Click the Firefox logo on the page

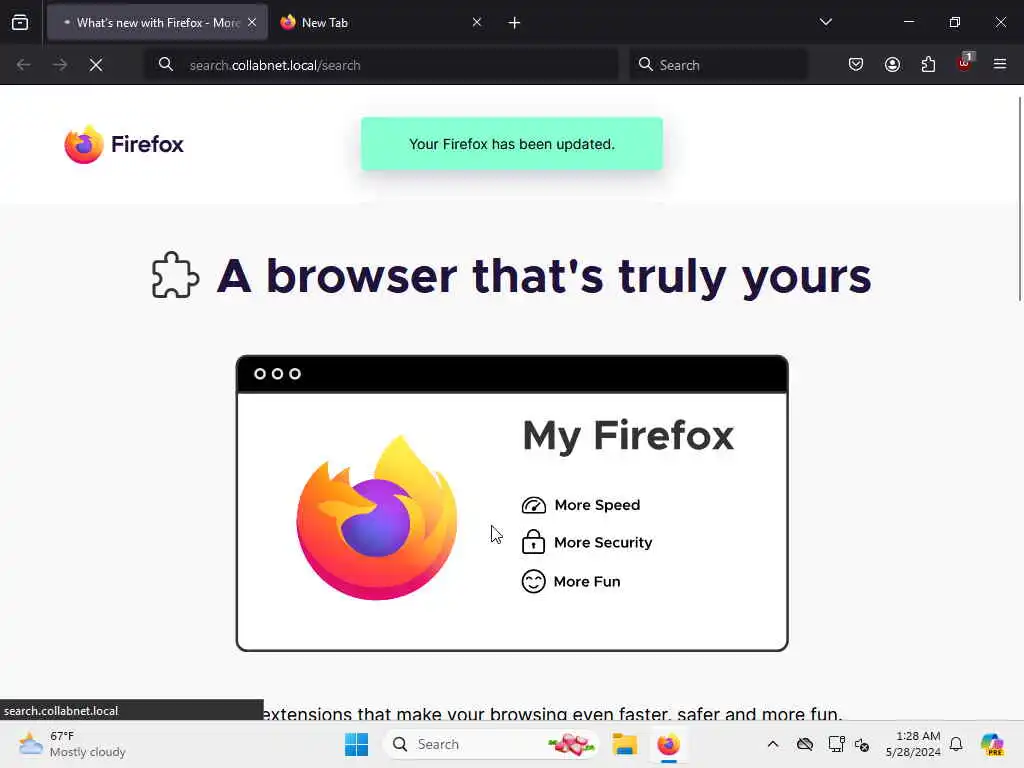point(124,144)
